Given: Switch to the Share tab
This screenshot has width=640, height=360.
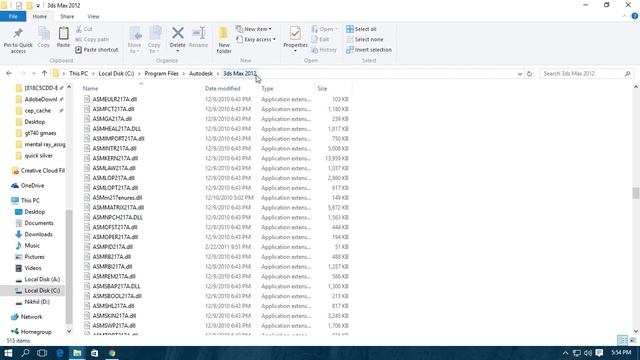Looking at the screenshot, I should click(67, 17).
